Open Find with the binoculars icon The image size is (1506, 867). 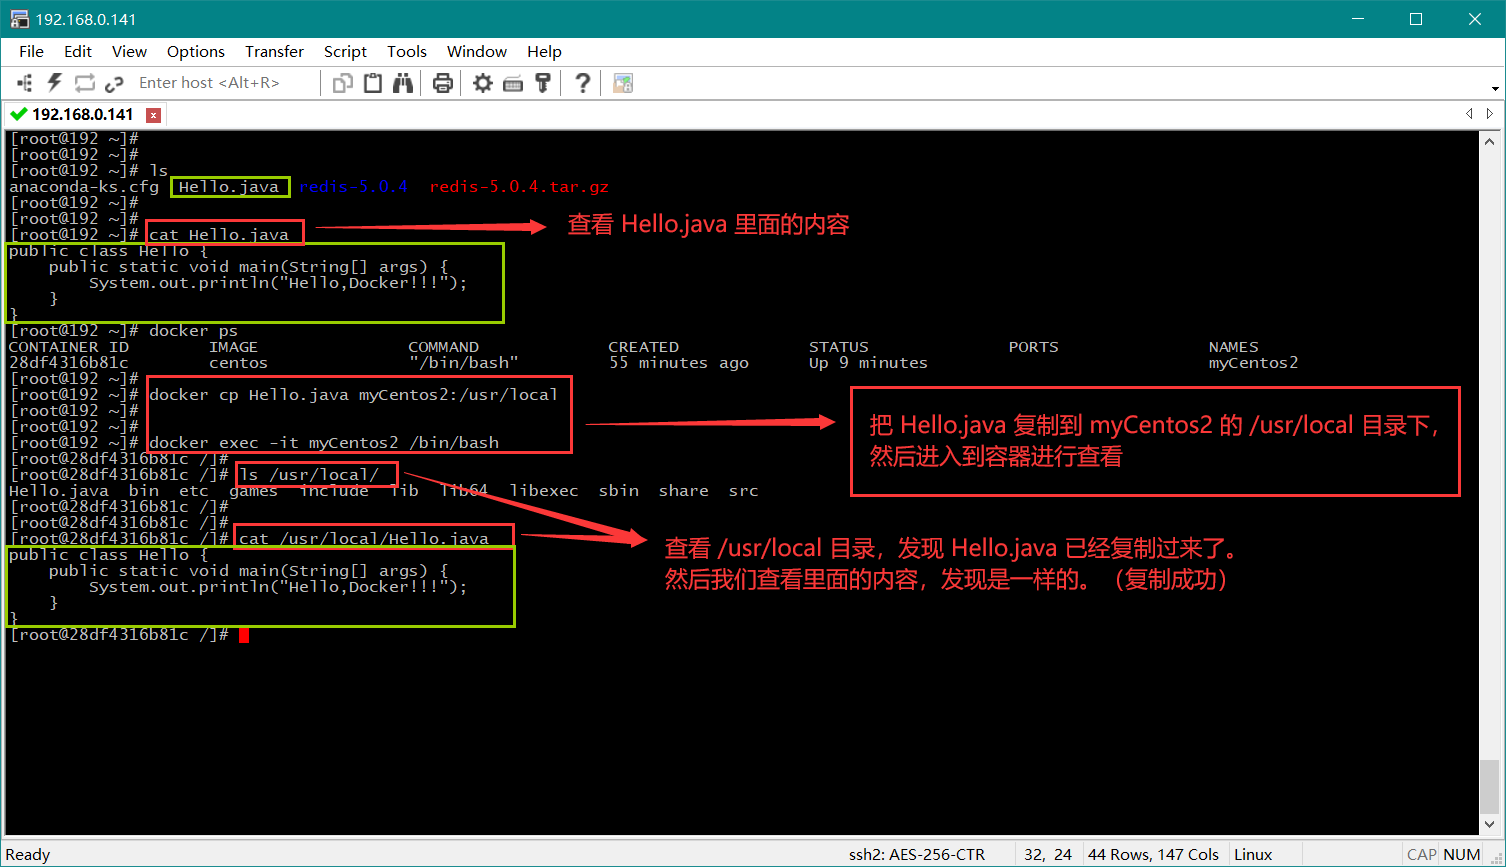pos(403,83)
